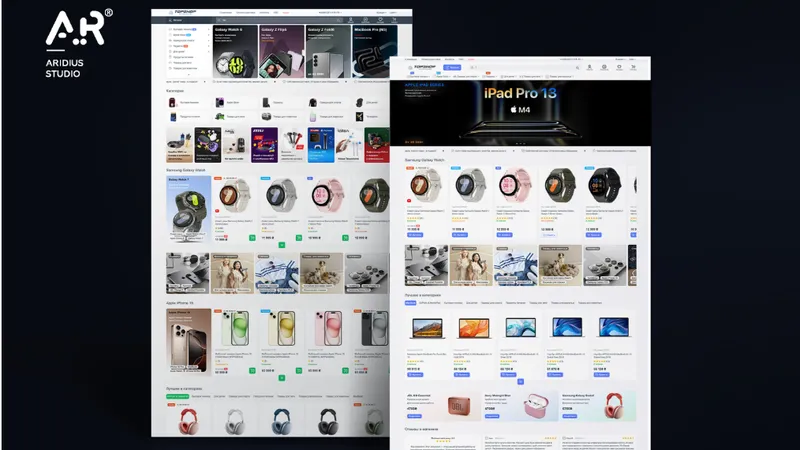Click blue expand button below right page MacBook row
The width and height of the screenshot is (800, 450).
520,382
